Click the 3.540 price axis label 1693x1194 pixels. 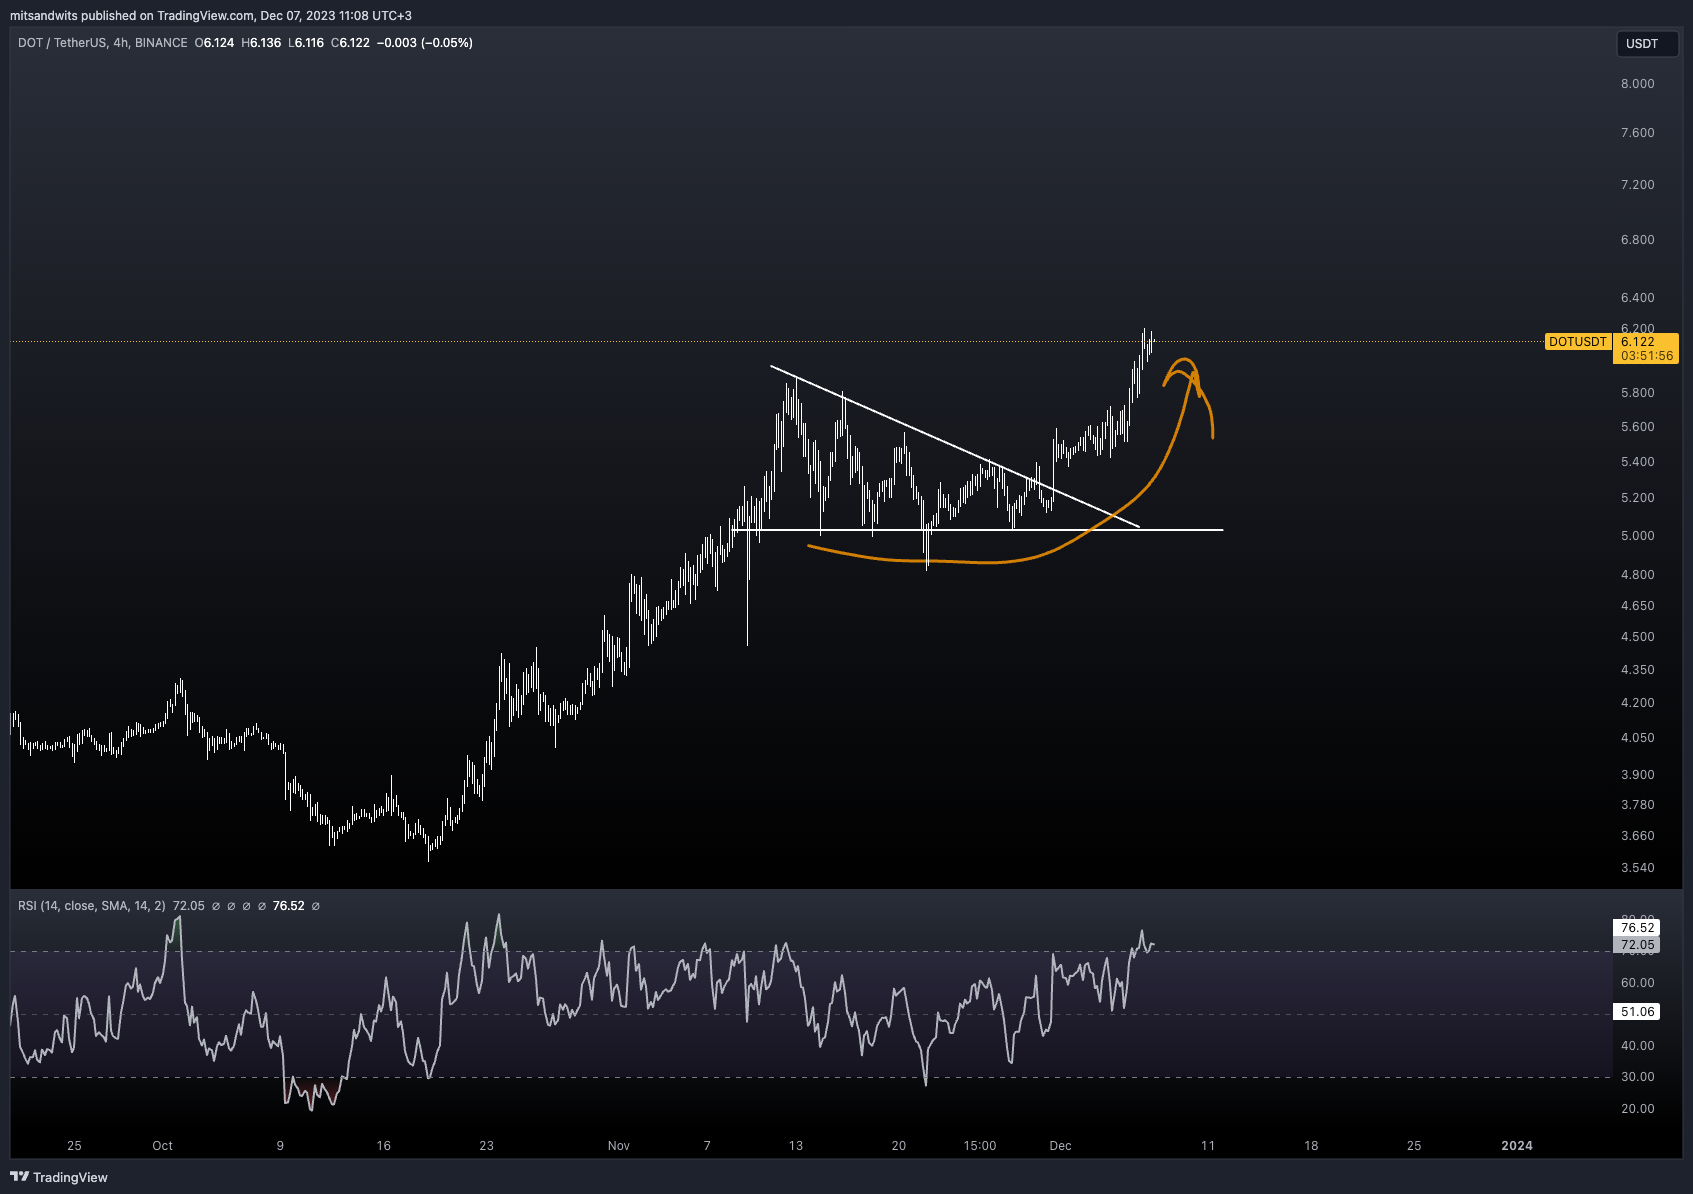1637,868
